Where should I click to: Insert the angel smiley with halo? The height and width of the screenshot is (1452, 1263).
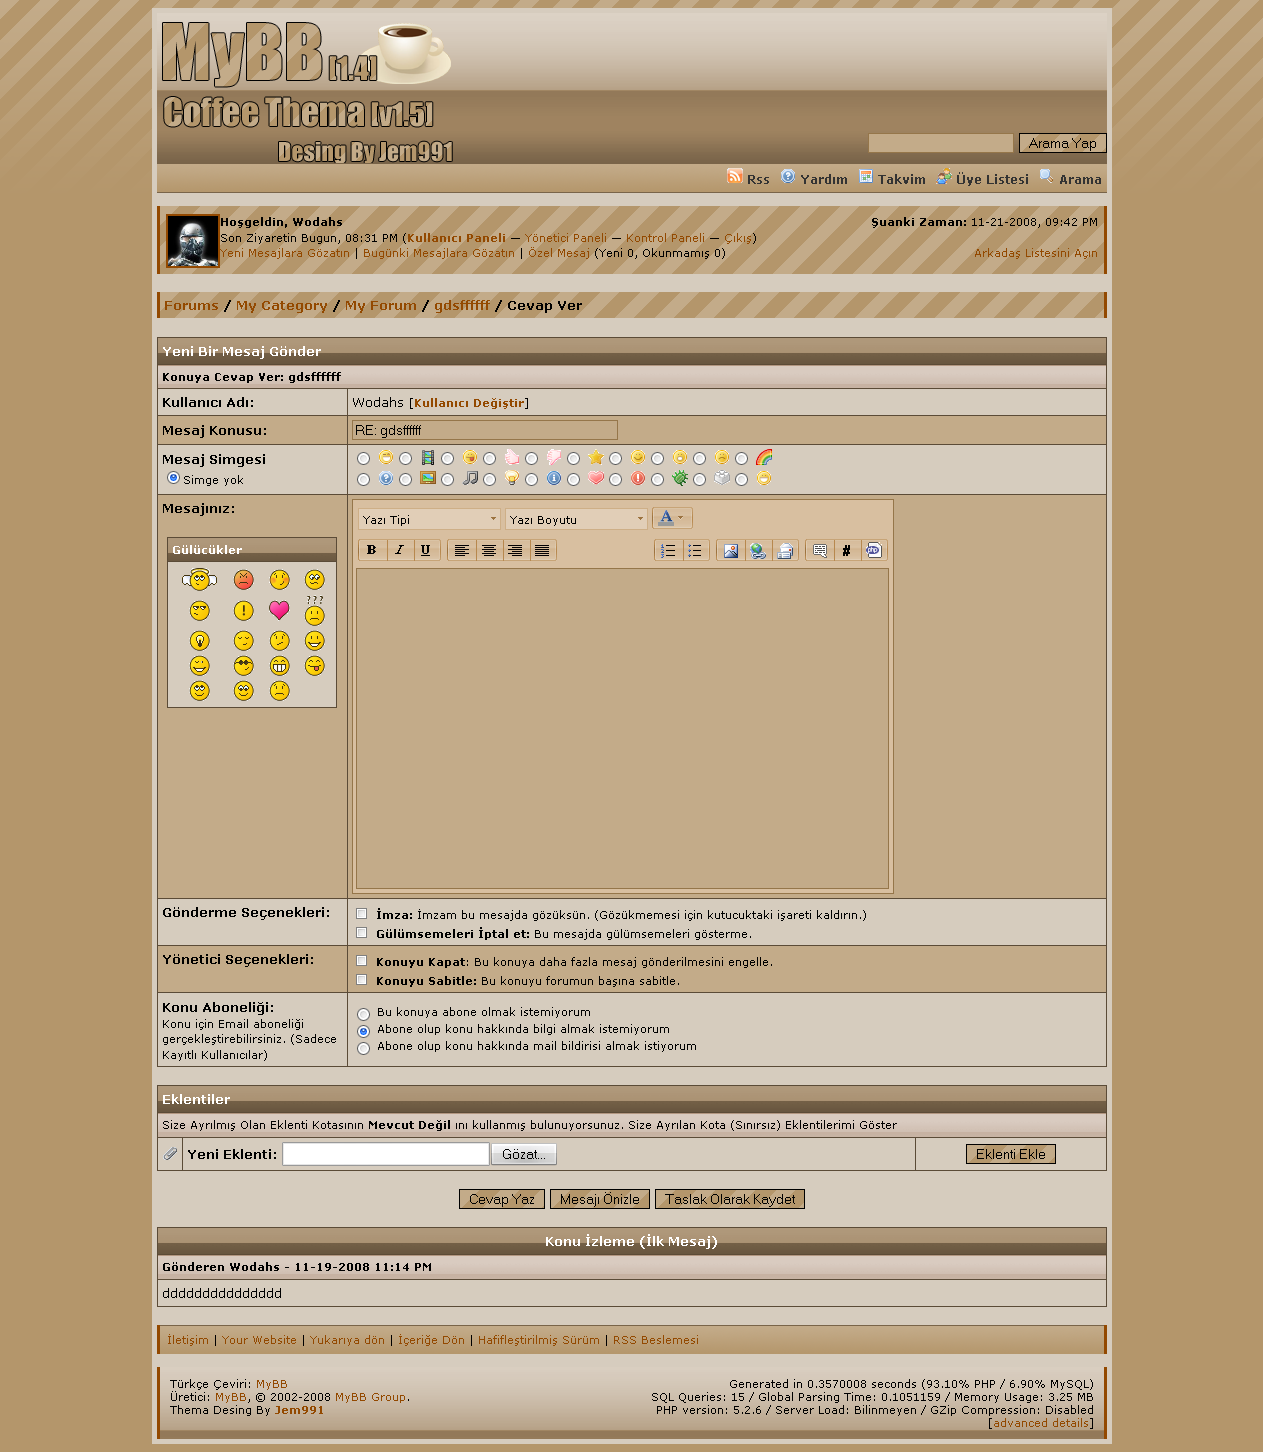point(200,579)
